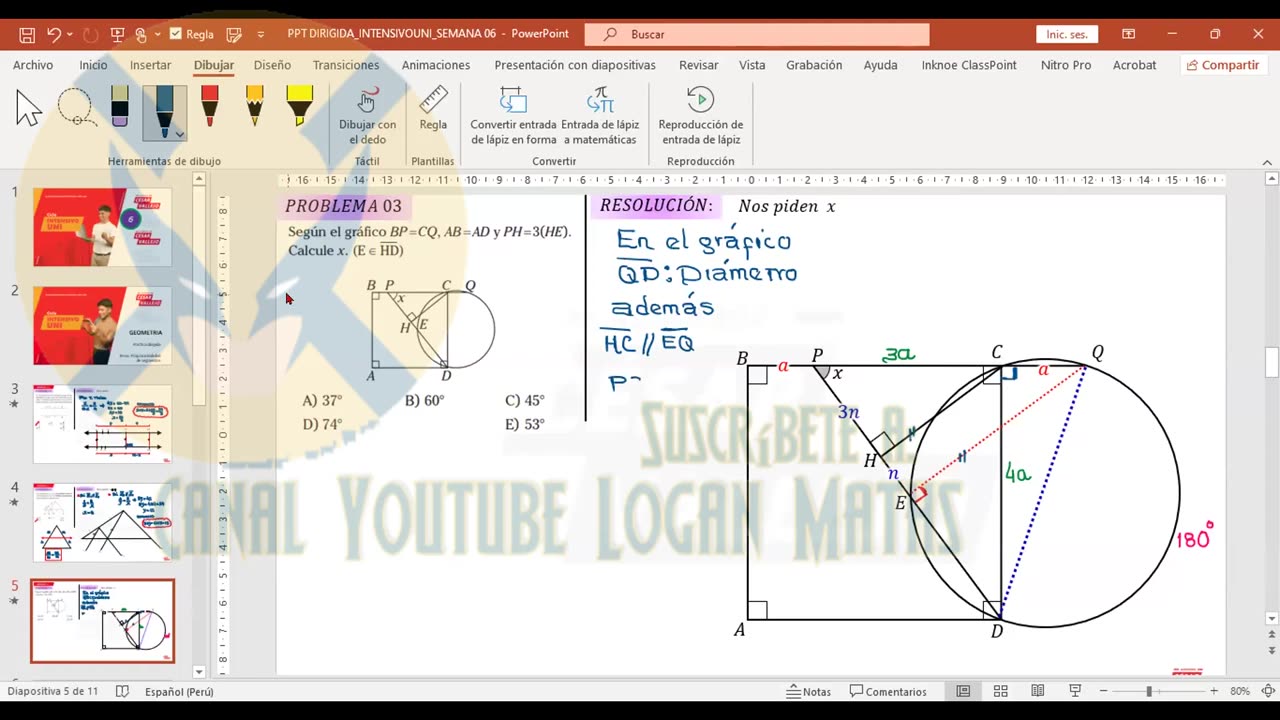Screen dimensions: 1280x720
Task: Undo the last action
Action: coord(54,34)
